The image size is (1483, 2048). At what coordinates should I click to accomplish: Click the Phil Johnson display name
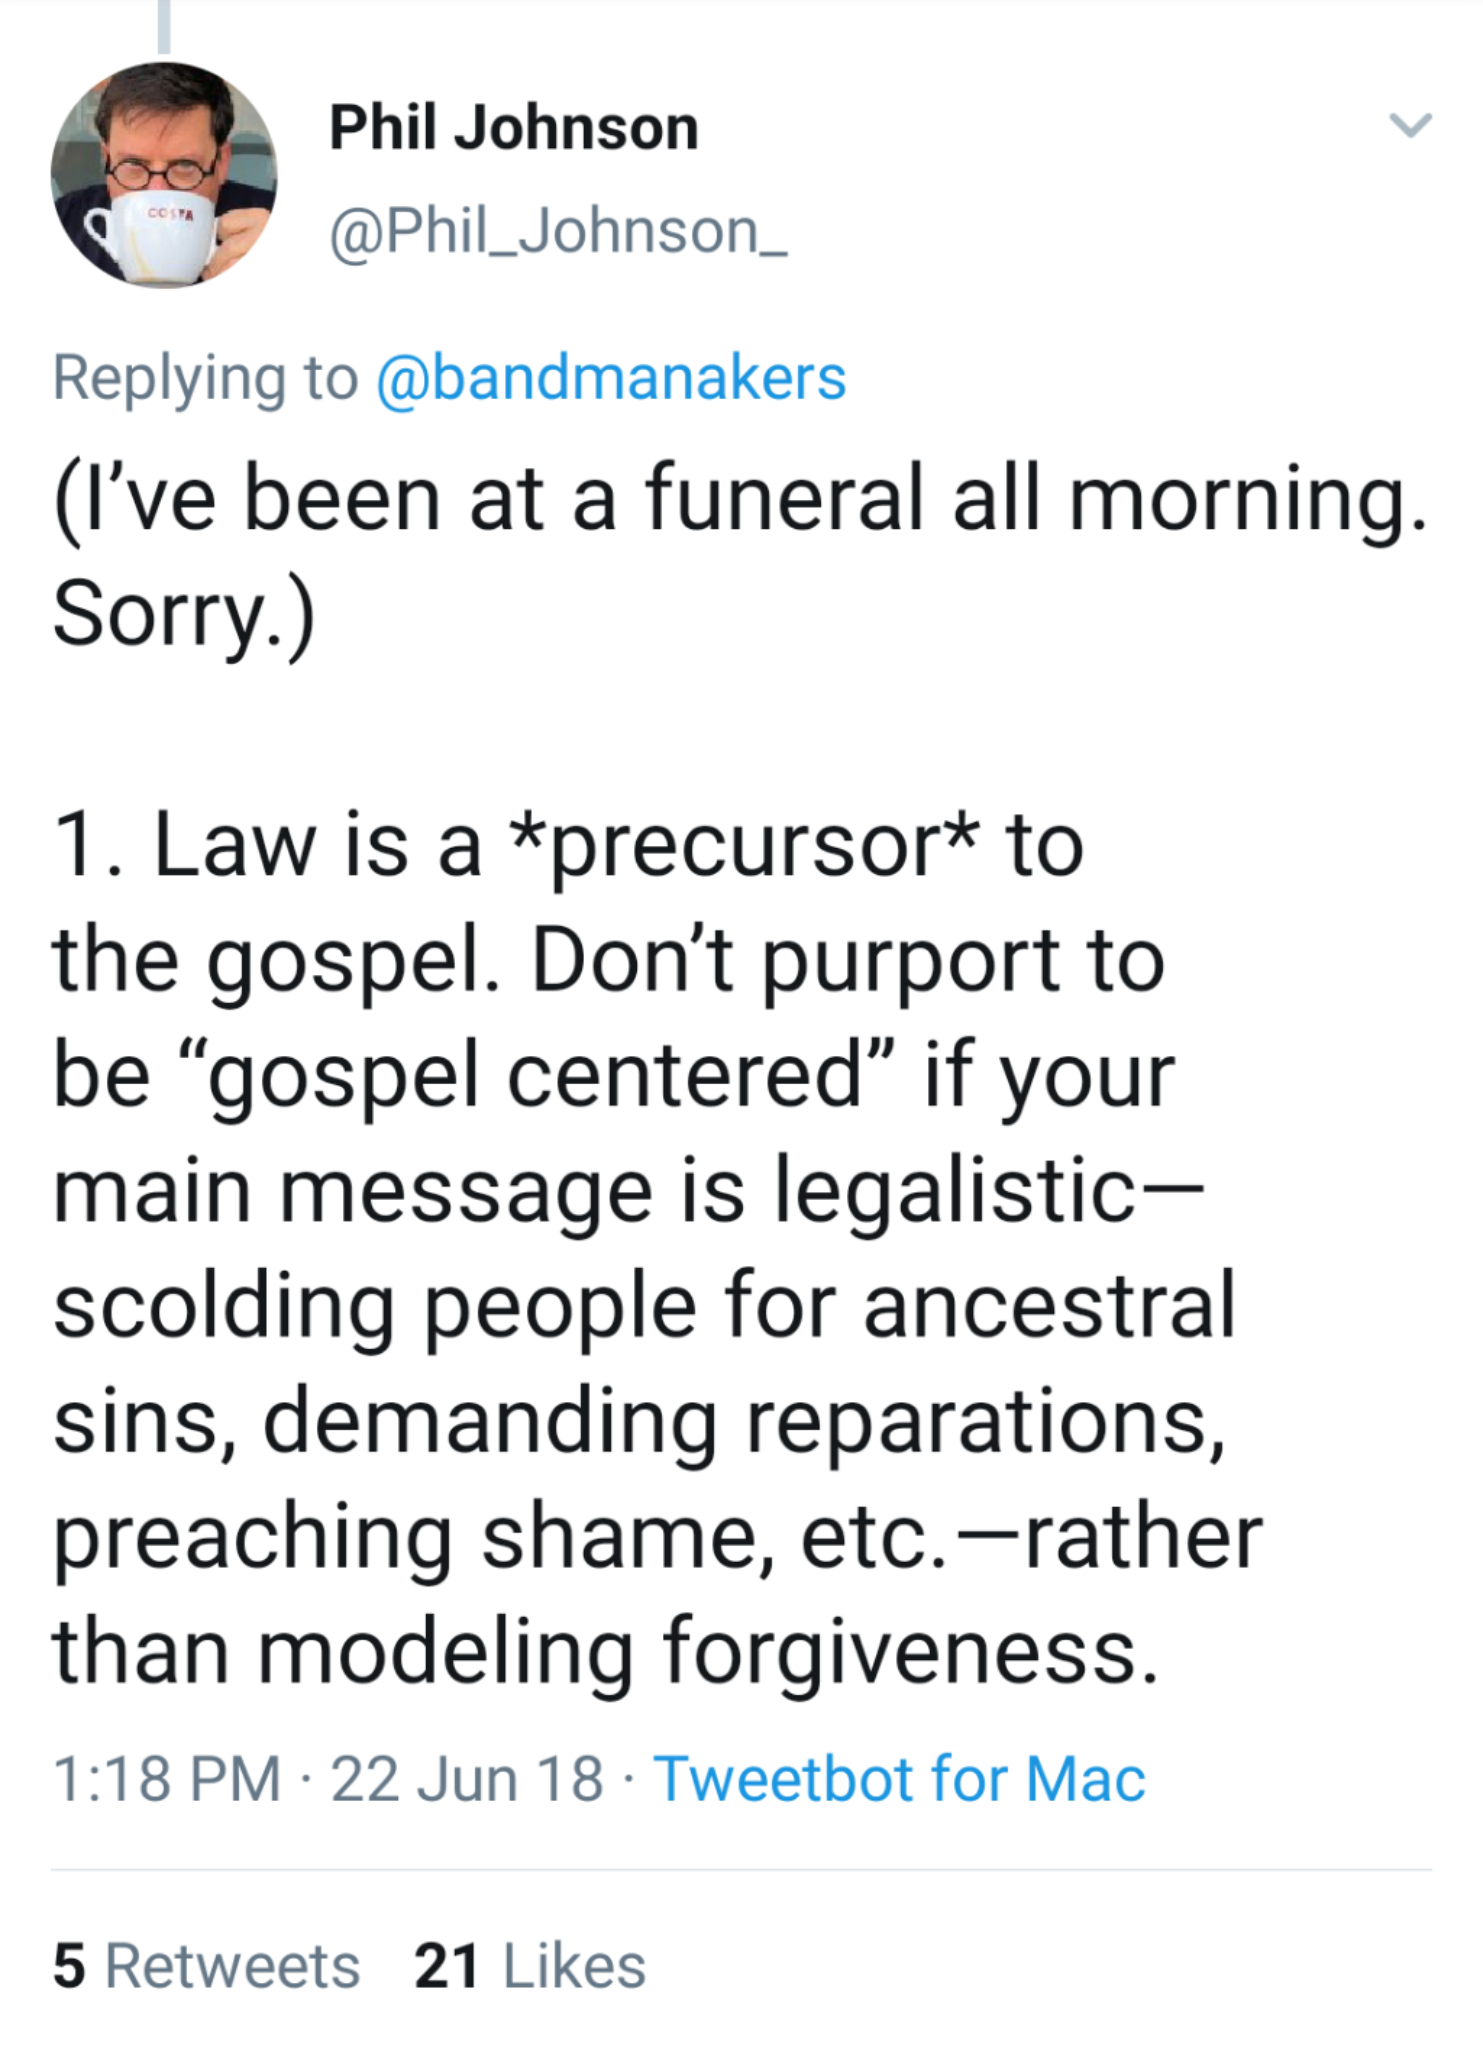513,128
